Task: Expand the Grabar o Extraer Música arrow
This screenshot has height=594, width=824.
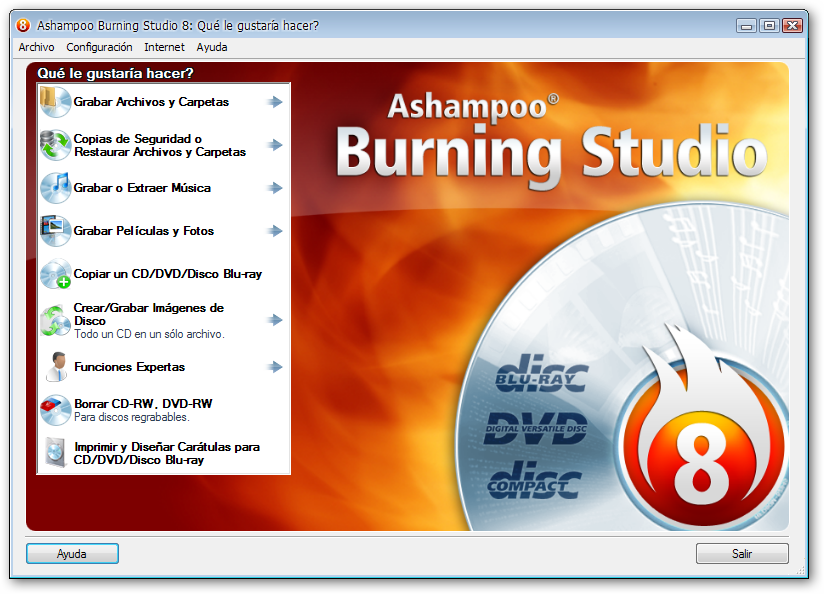Action: click(x=275, y=188)
